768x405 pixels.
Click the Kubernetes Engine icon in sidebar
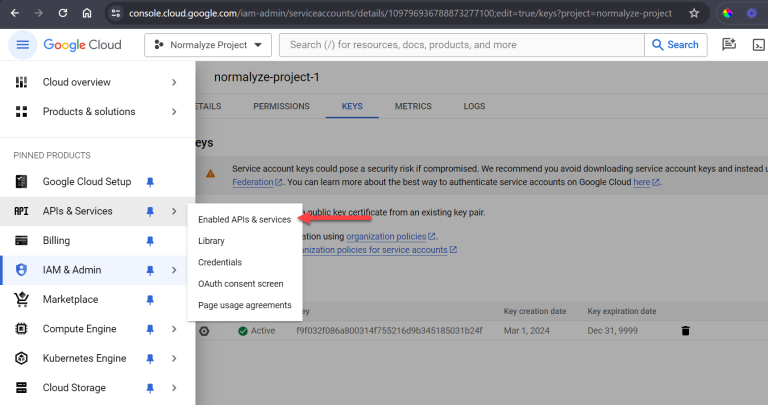click(21, 358)
